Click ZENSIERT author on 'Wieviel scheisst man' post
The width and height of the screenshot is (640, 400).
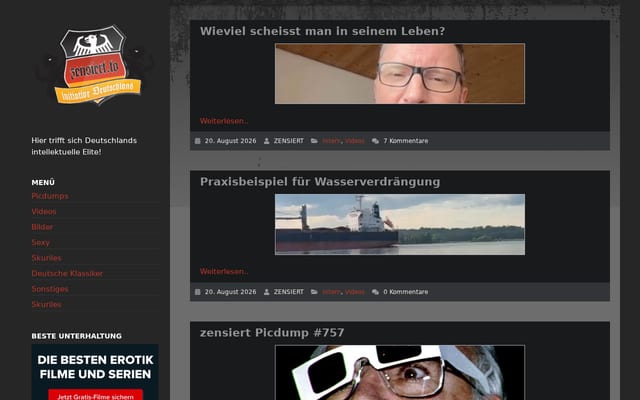point(289,141)
